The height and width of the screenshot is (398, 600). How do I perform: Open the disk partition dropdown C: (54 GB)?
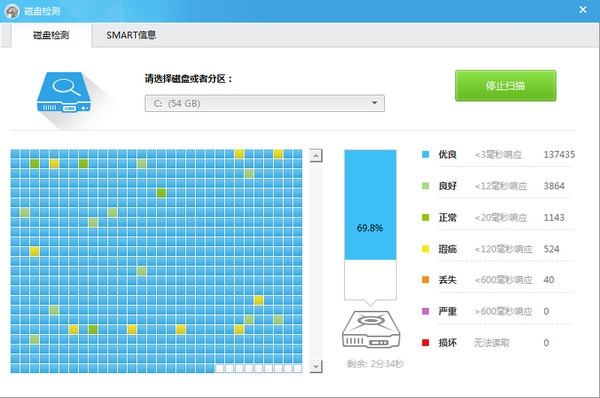coord(264,103)
